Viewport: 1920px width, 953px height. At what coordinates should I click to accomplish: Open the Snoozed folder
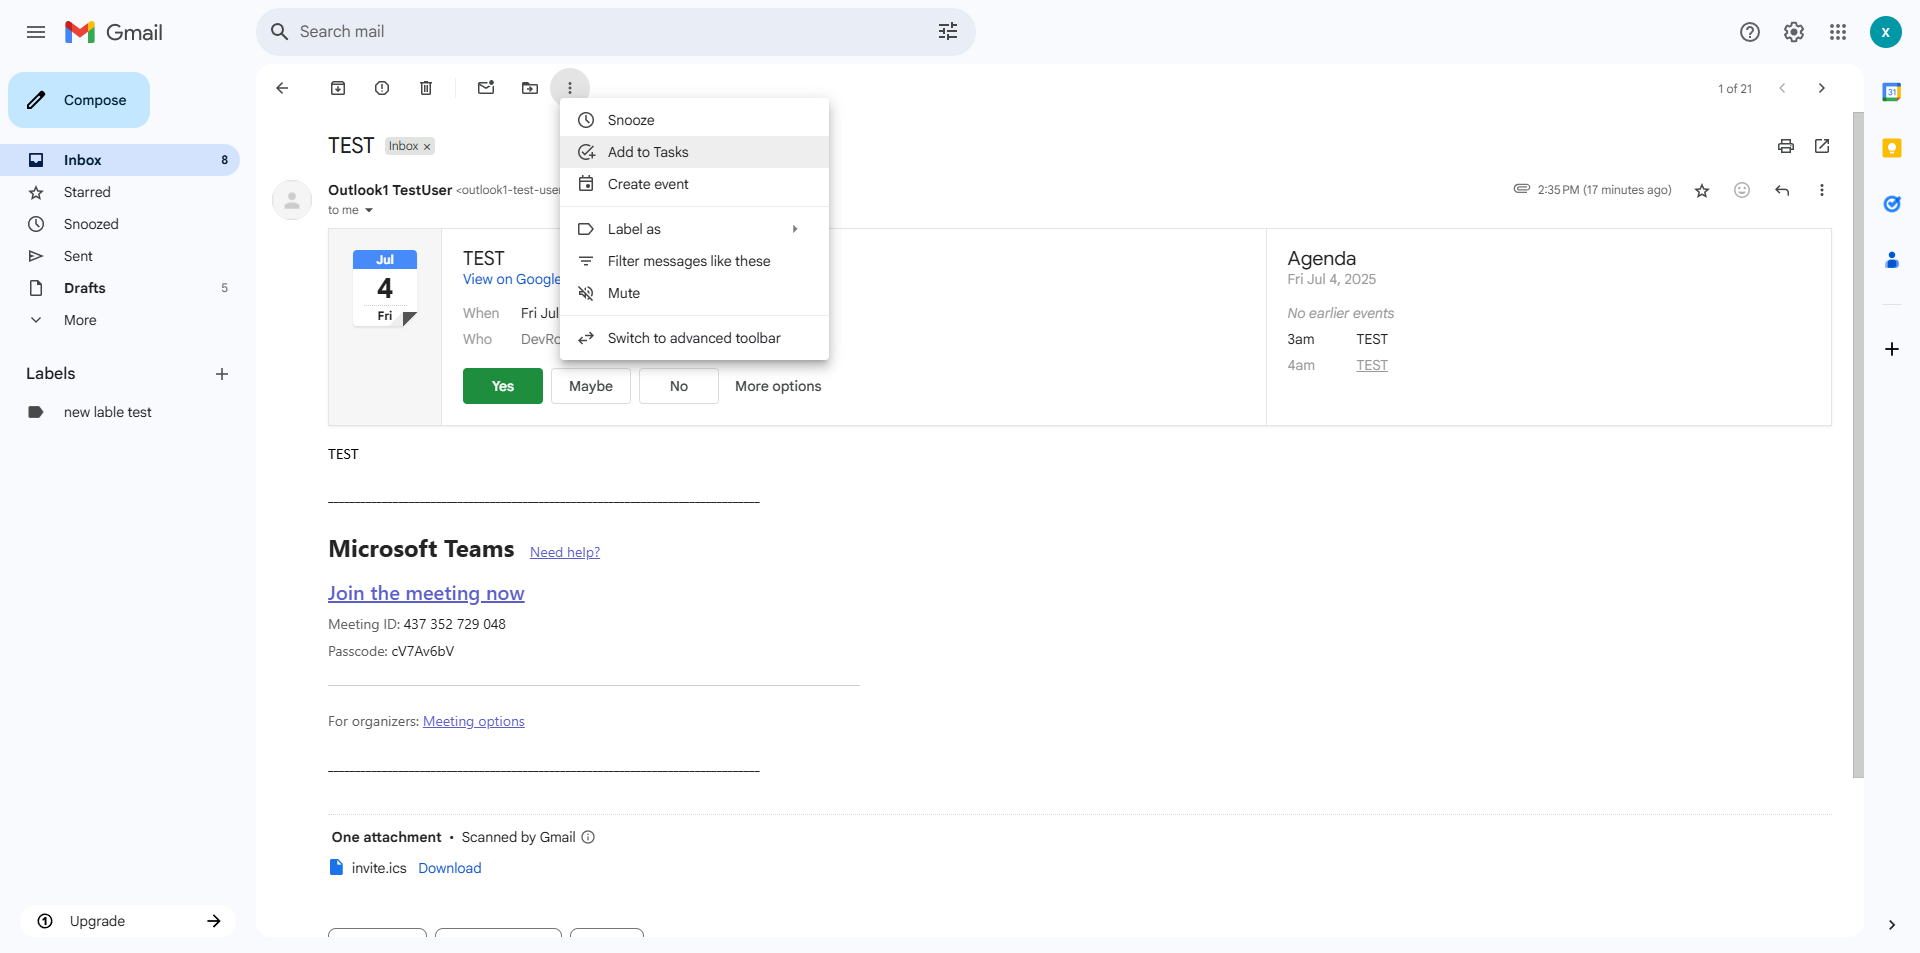pyautogui.click(x=120, y=224)
